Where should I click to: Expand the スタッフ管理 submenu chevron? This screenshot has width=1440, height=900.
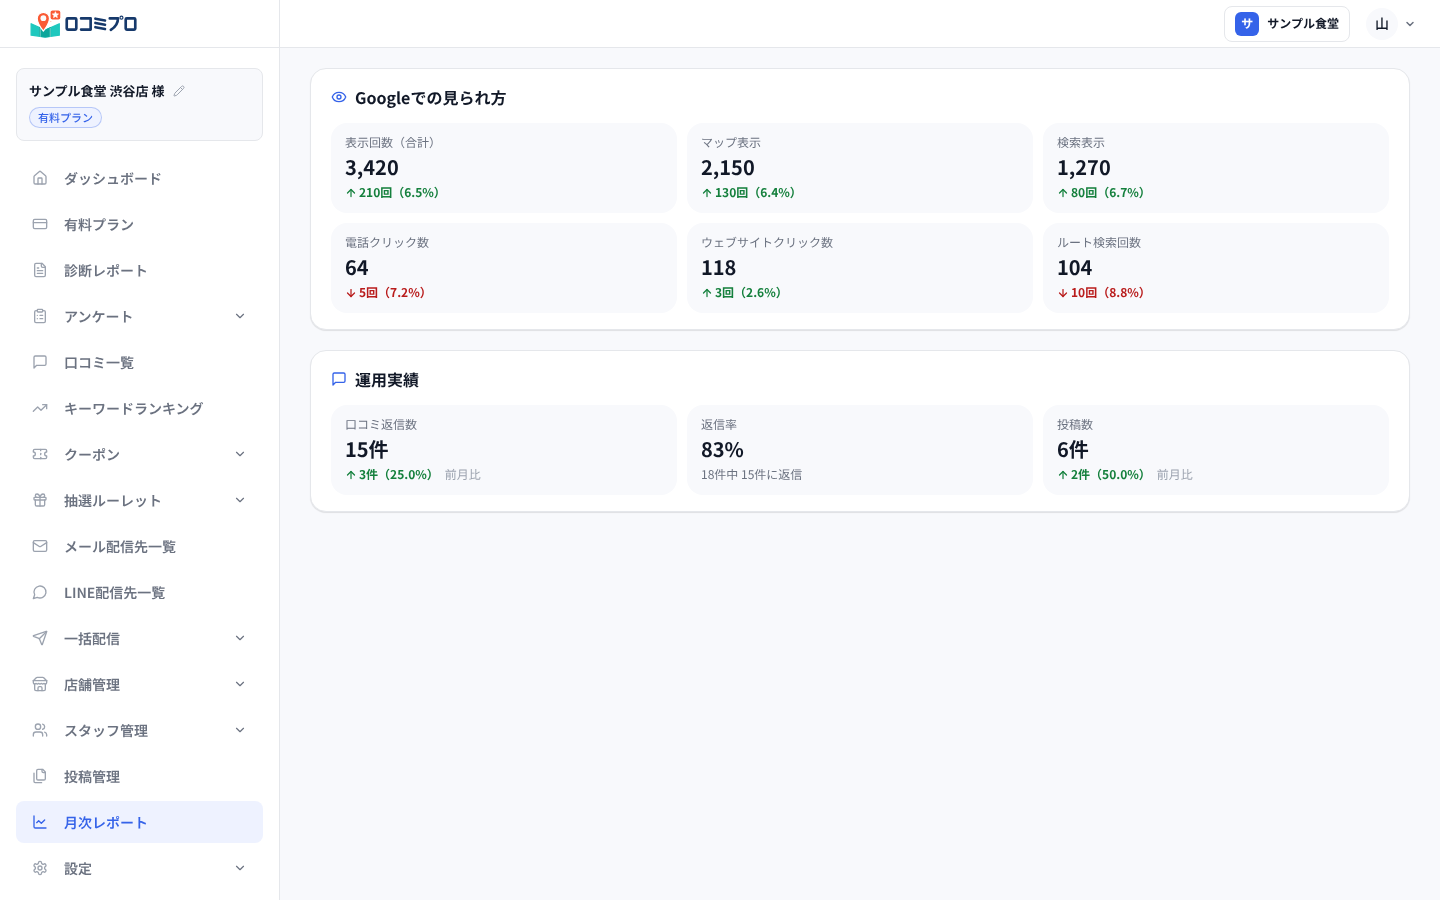click(240, 730)
